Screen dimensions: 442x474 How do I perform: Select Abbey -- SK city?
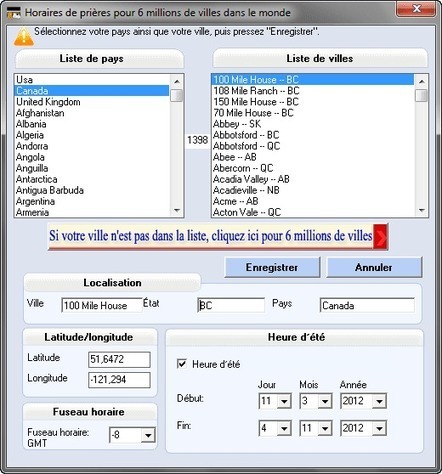313,124
